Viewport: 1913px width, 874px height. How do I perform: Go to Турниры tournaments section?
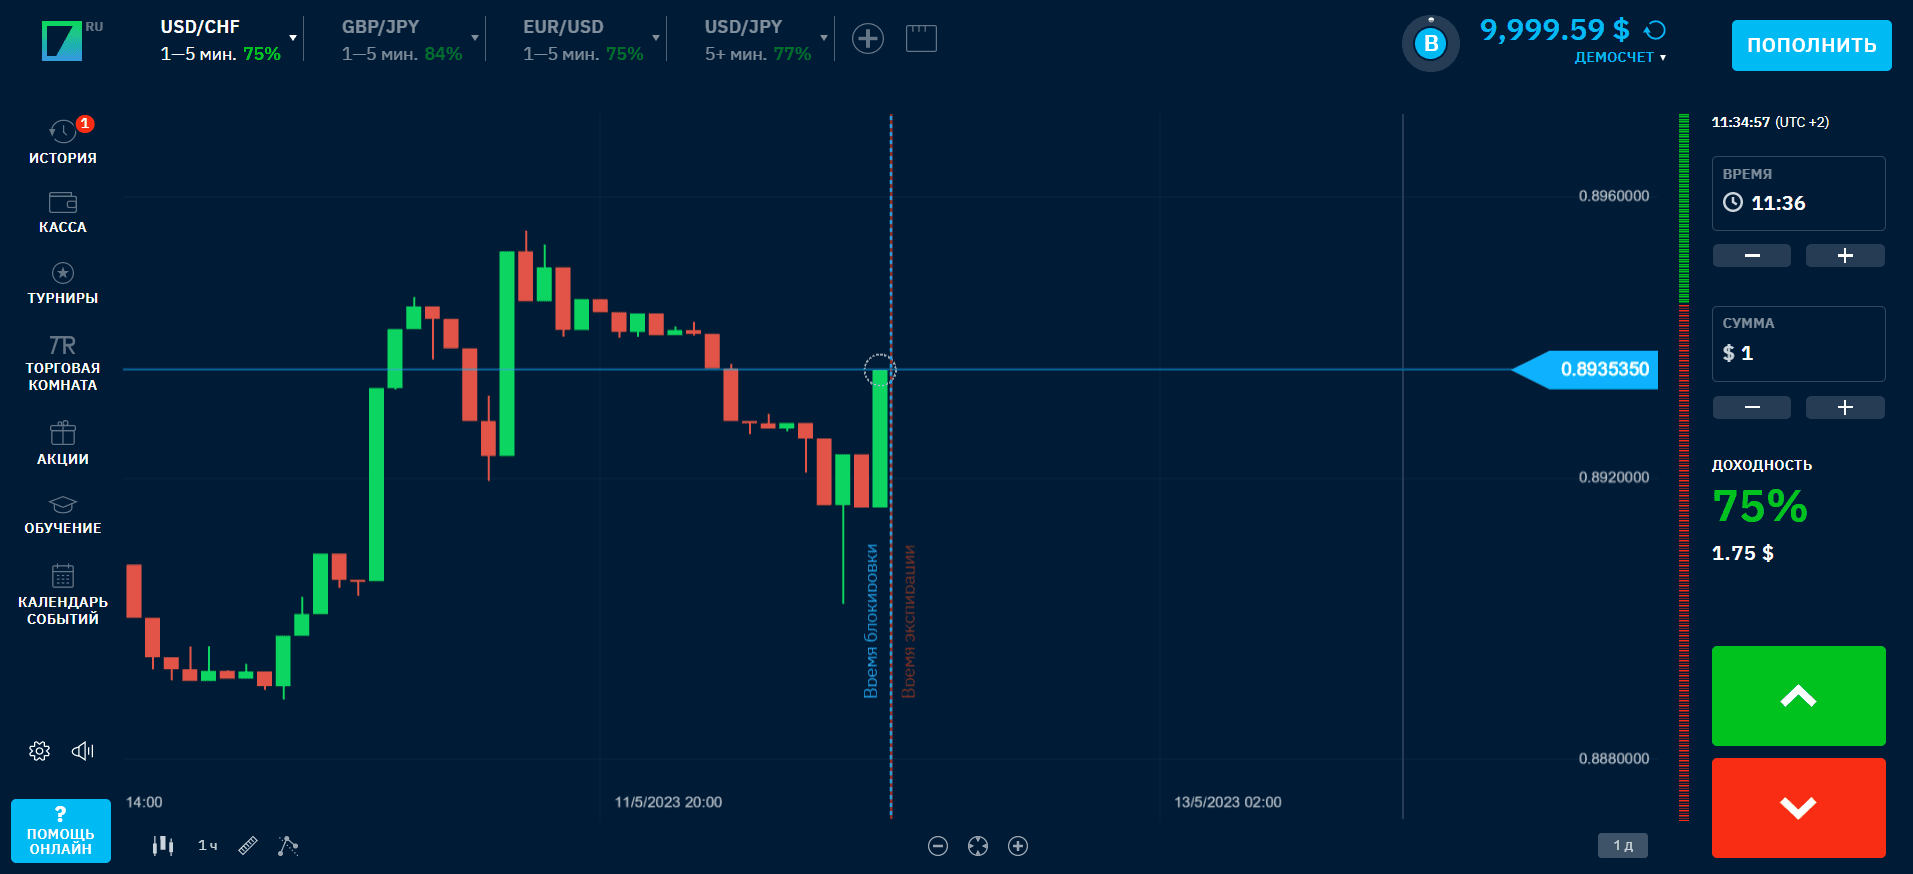[x=63, y=273]
